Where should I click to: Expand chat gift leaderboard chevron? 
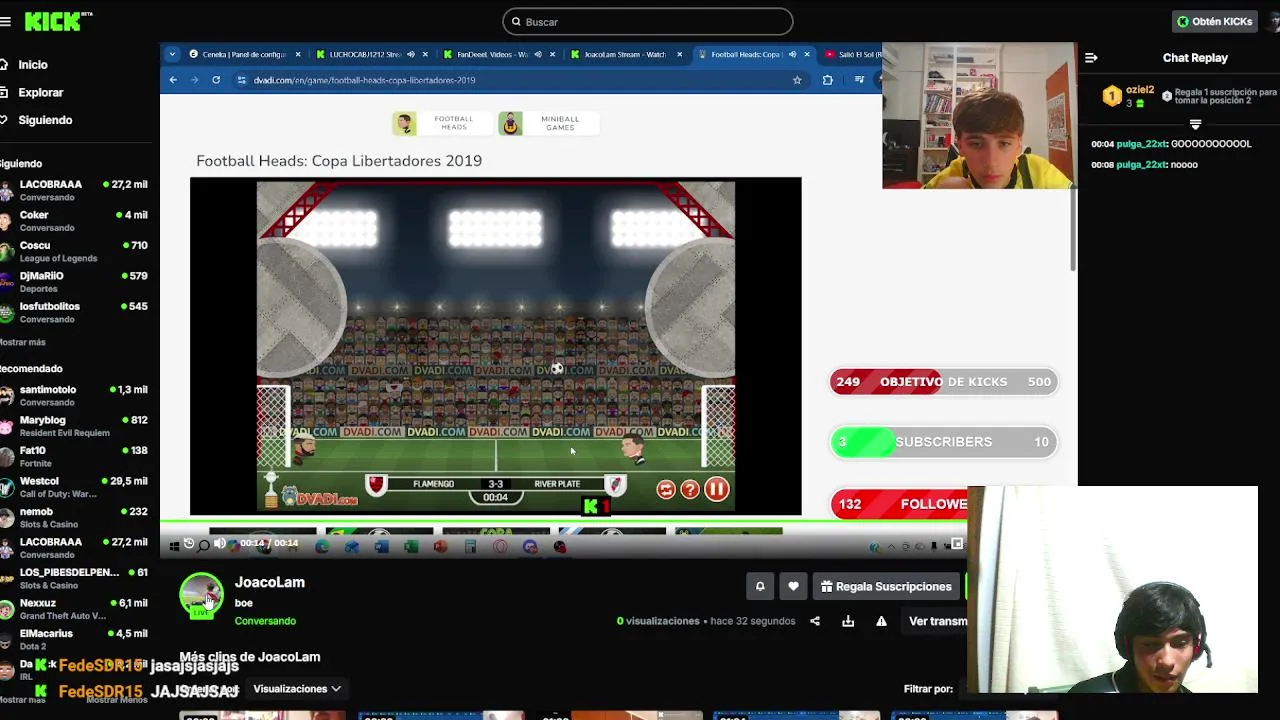click(x=1195, y=124)
